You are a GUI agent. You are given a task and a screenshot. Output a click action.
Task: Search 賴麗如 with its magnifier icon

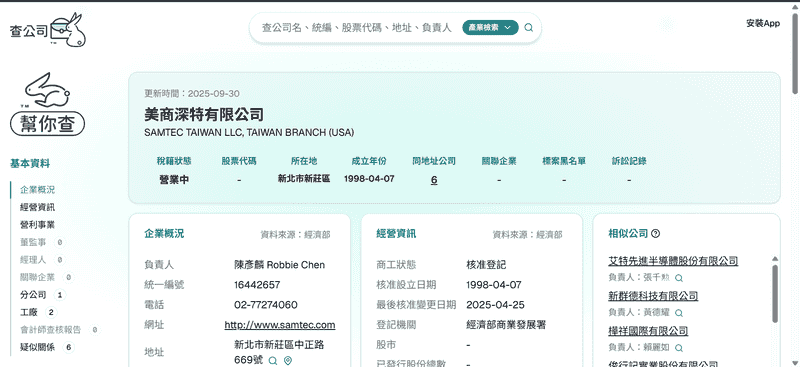pyautogui.click(x=679, y=348)
